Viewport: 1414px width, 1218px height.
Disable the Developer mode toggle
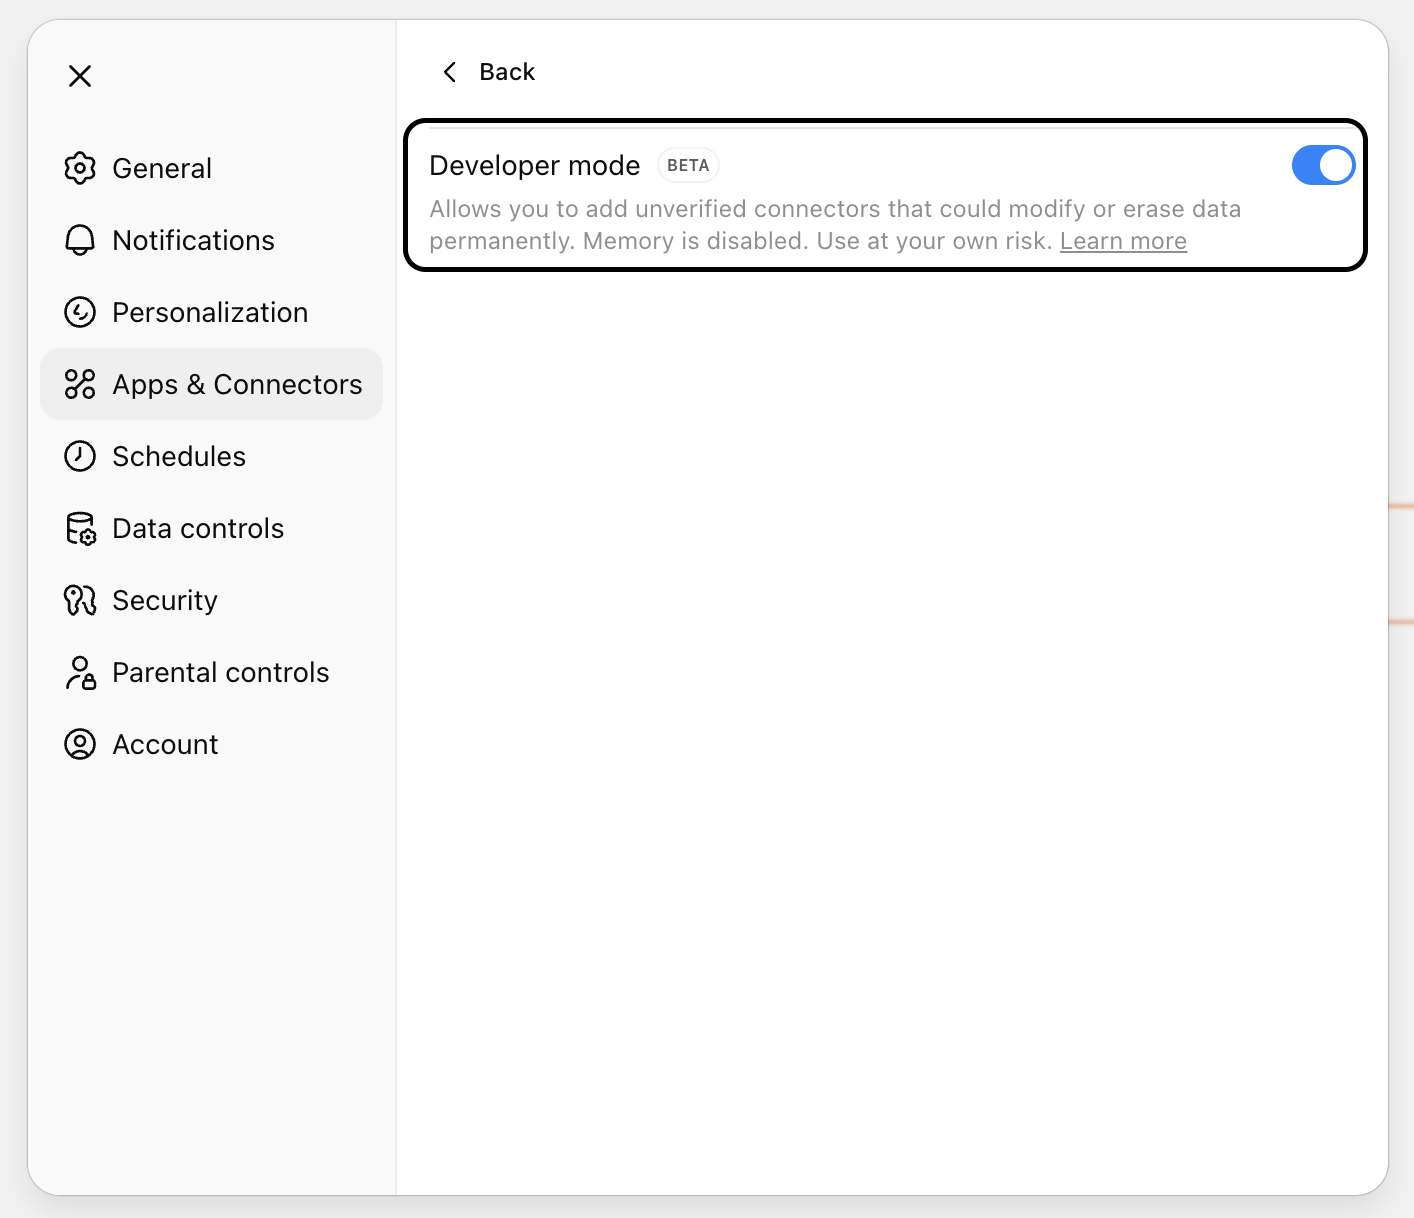[1322, 166]
